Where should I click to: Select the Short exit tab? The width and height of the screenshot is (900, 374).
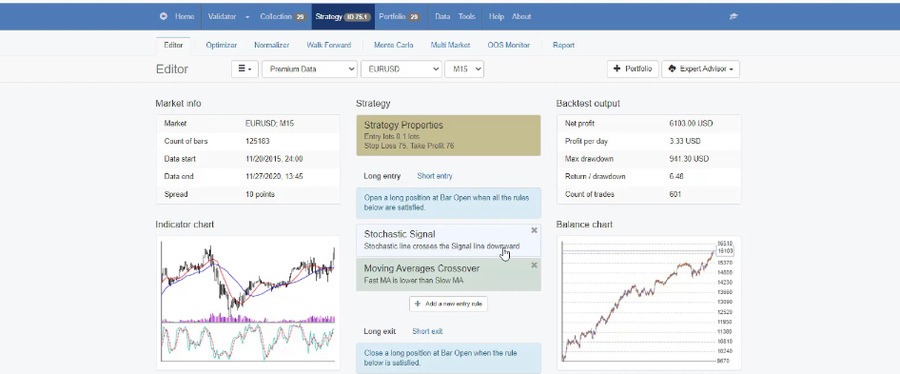click(x=428, y=332)
